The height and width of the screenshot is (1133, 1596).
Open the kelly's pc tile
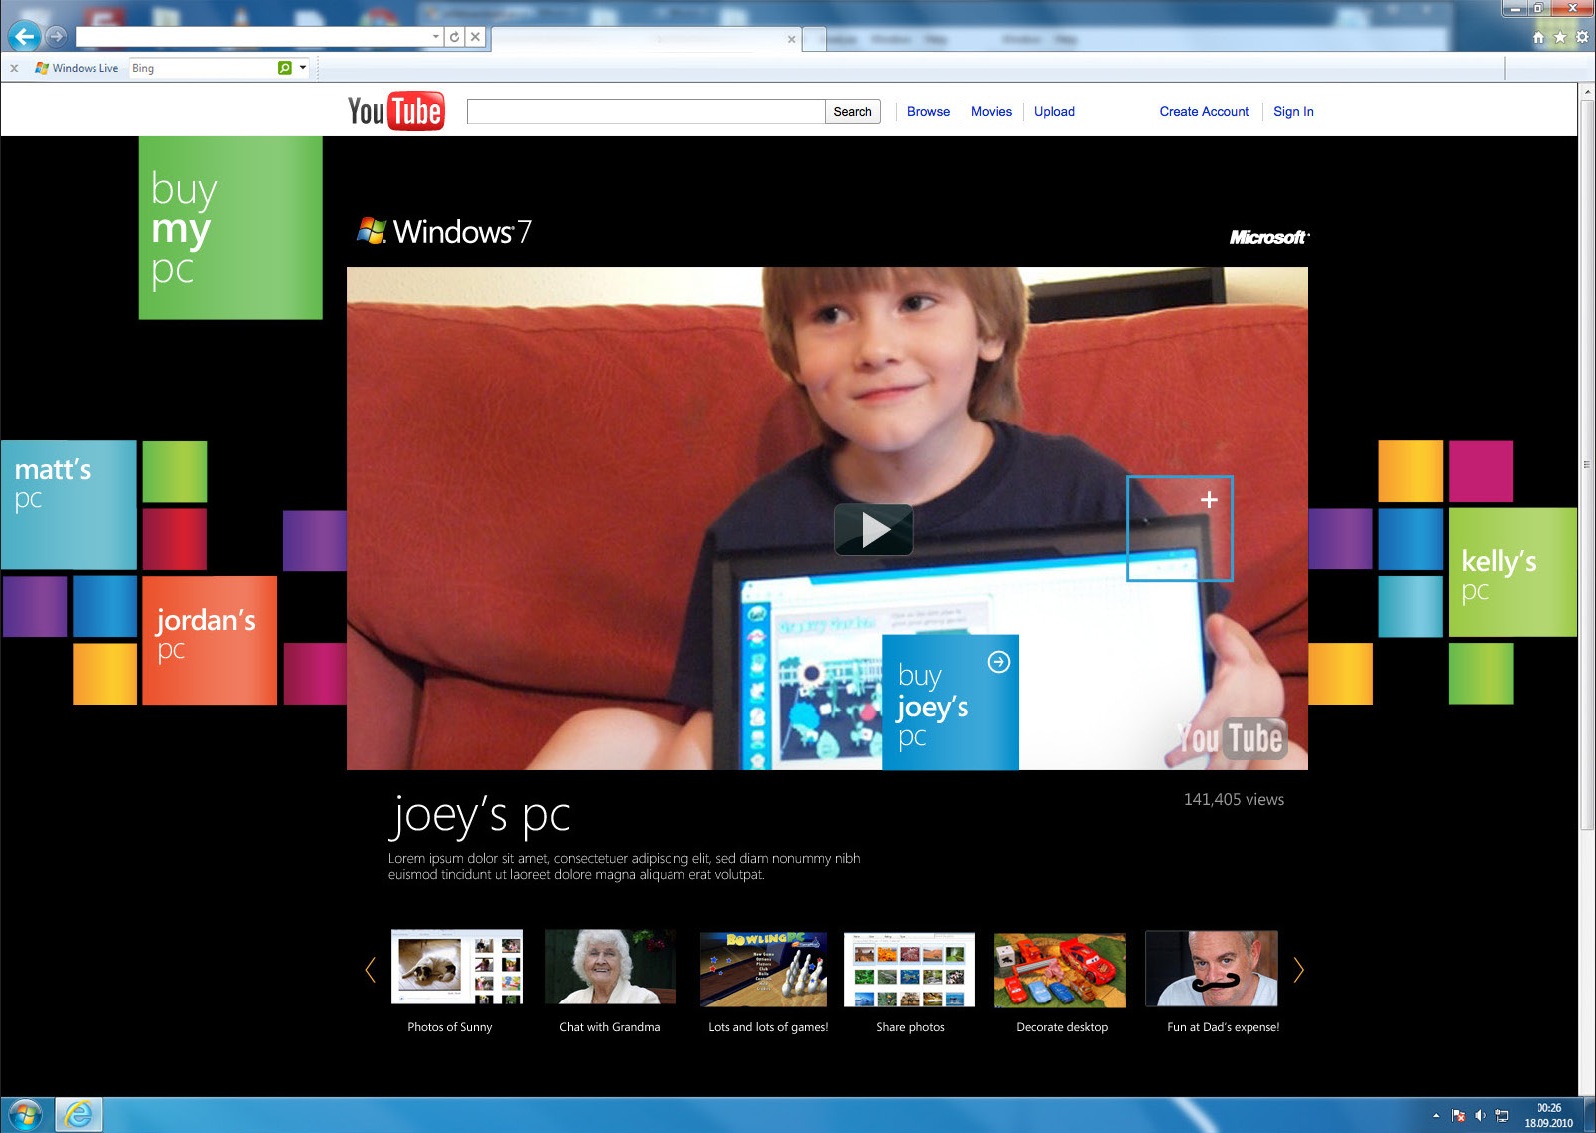tap(1512, 572)
